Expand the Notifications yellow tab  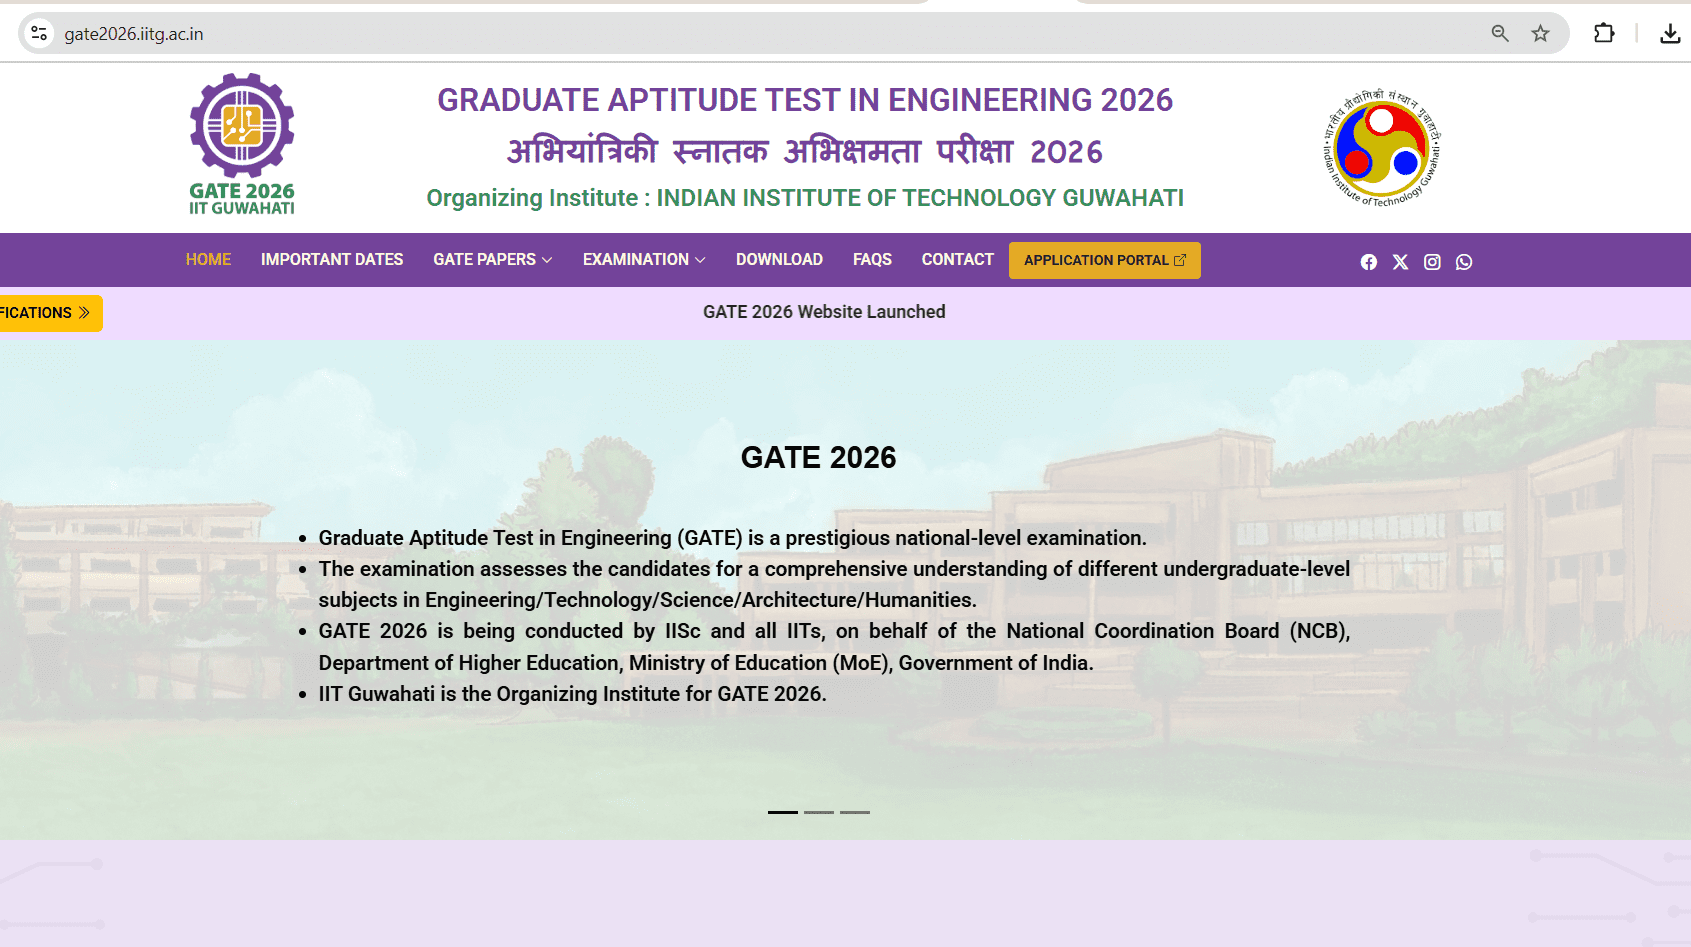(x=49, y=313)
